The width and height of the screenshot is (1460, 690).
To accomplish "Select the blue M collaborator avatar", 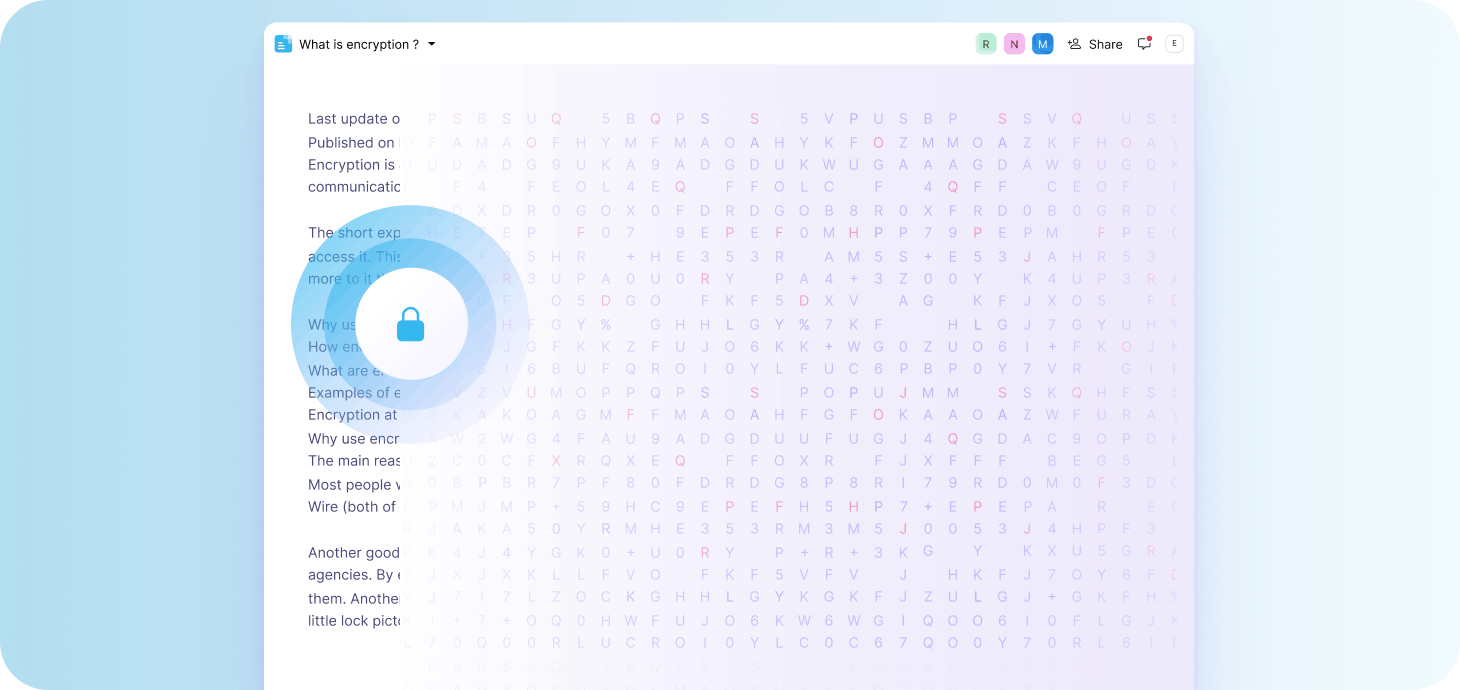I will (1043, 44).
